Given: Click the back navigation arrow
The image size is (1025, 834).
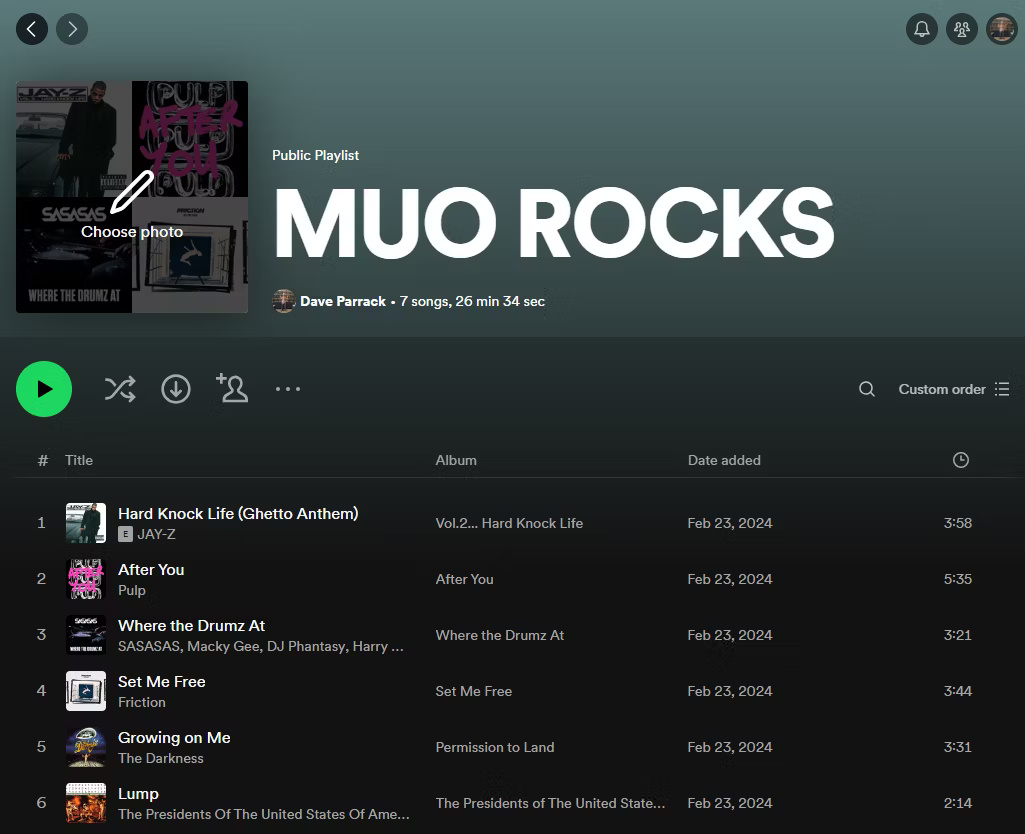Looking at the screenshot, I should pos(31,28).
